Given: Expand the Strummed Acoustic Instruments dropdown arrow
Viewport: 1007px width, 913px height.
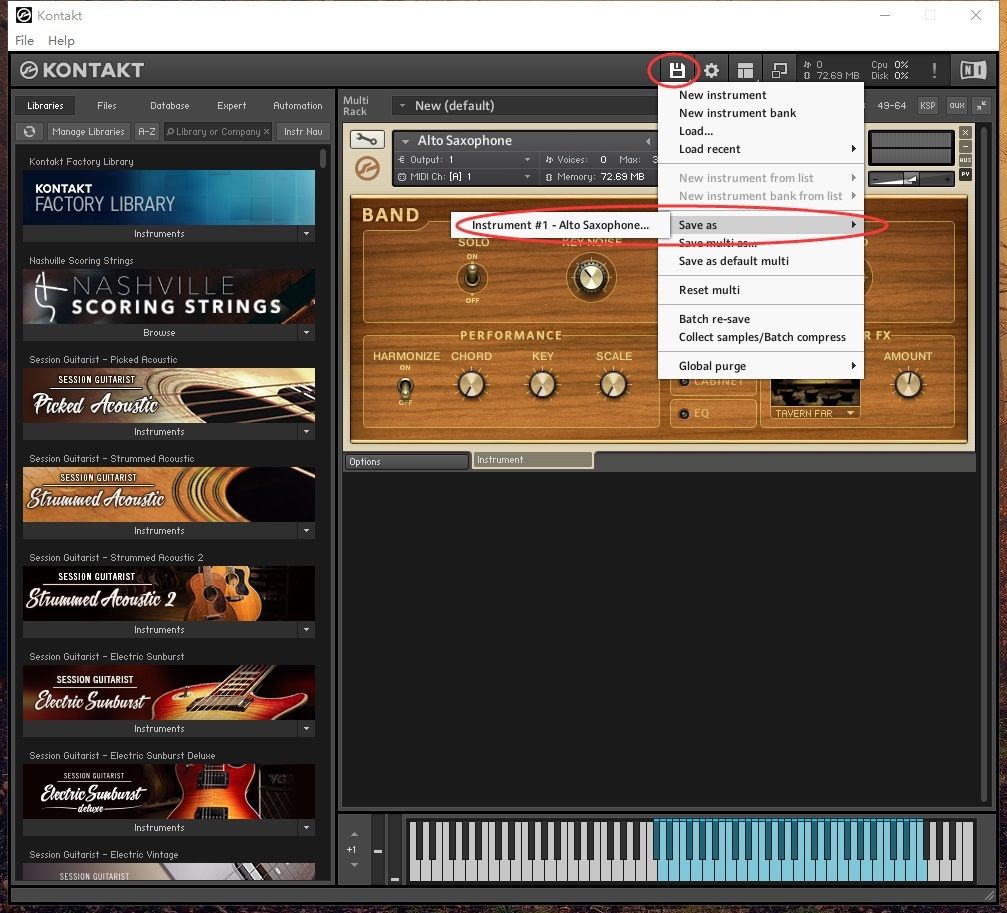Looking at the screenshot, I should coord(306,530).
